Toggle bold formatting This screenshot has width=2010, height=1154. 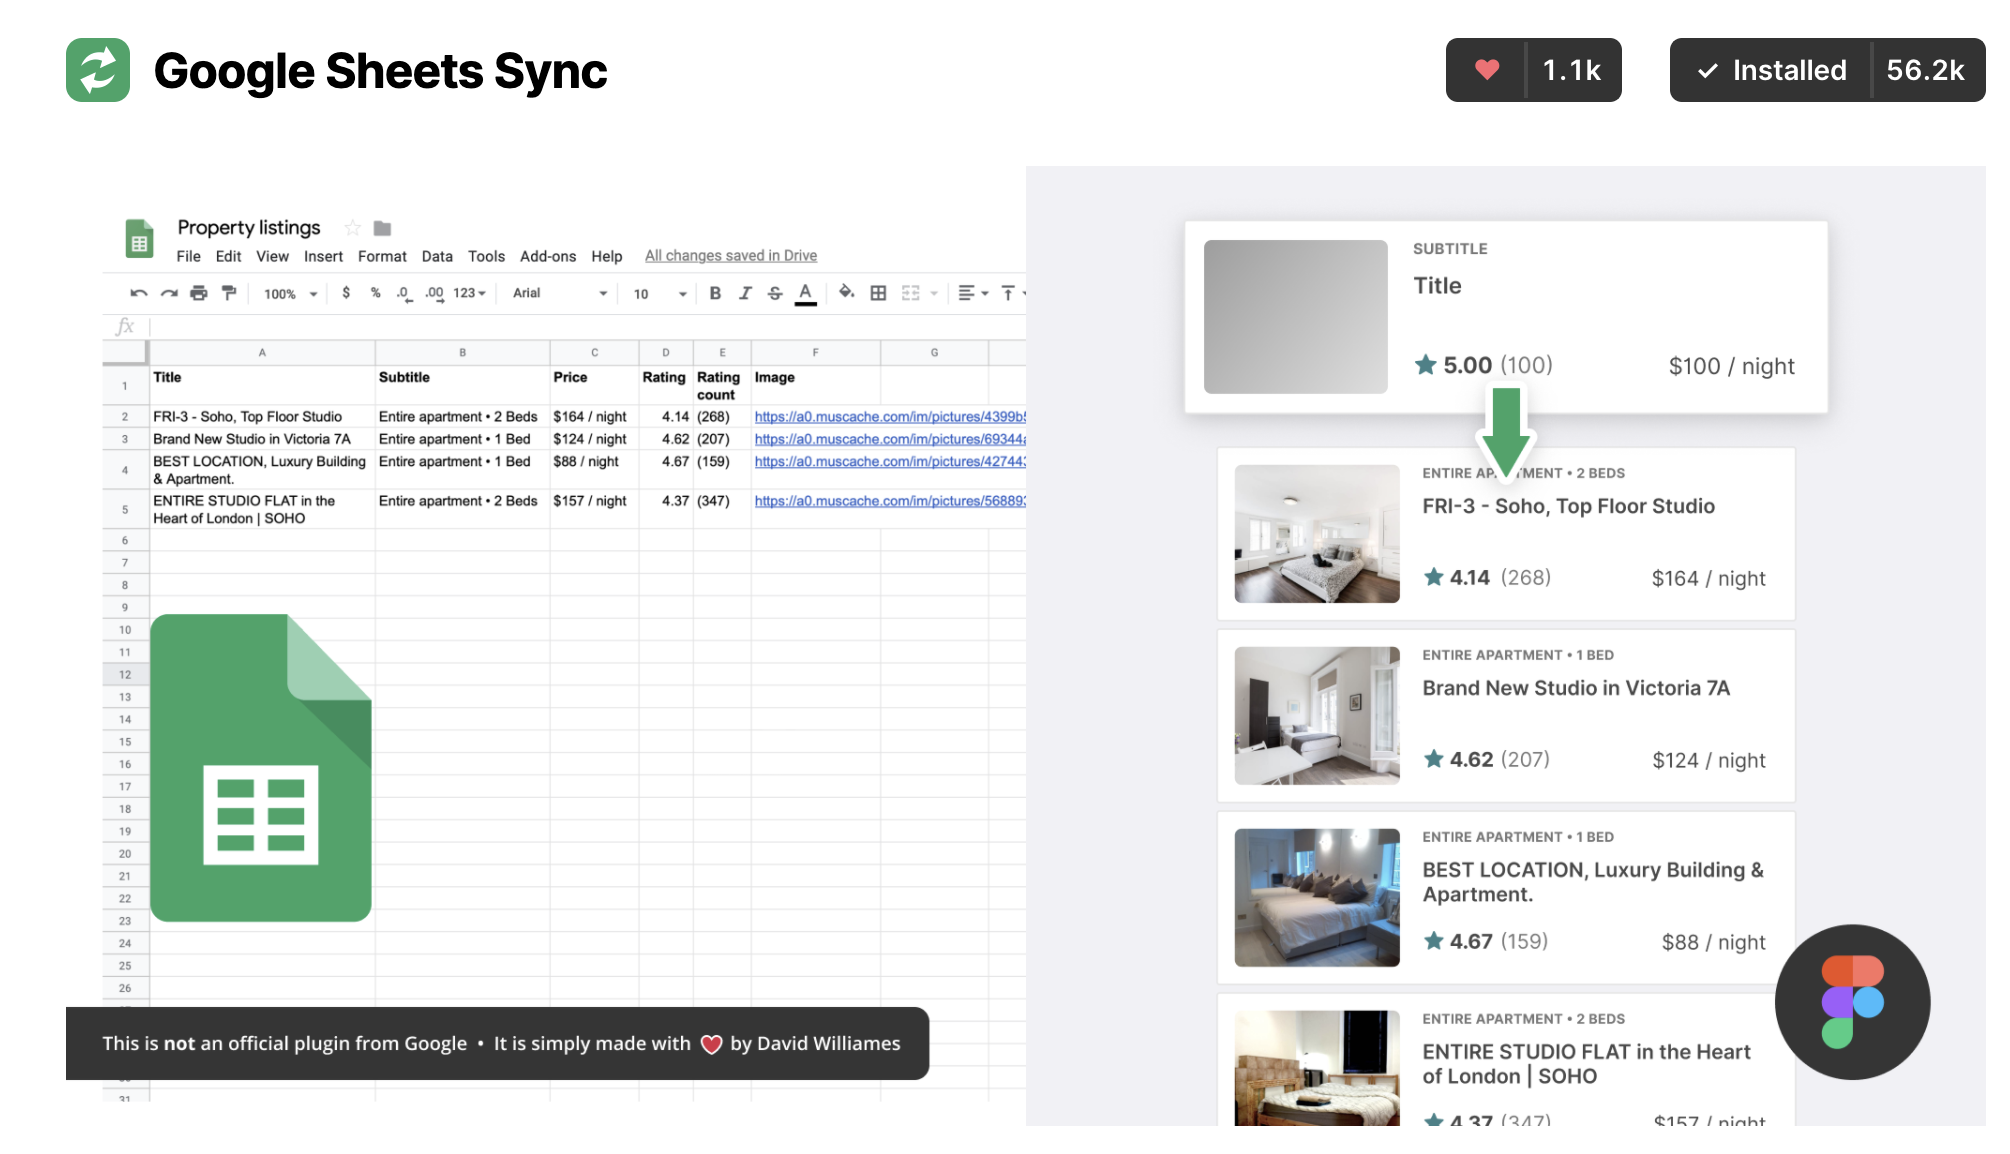(x=715, y=293)
